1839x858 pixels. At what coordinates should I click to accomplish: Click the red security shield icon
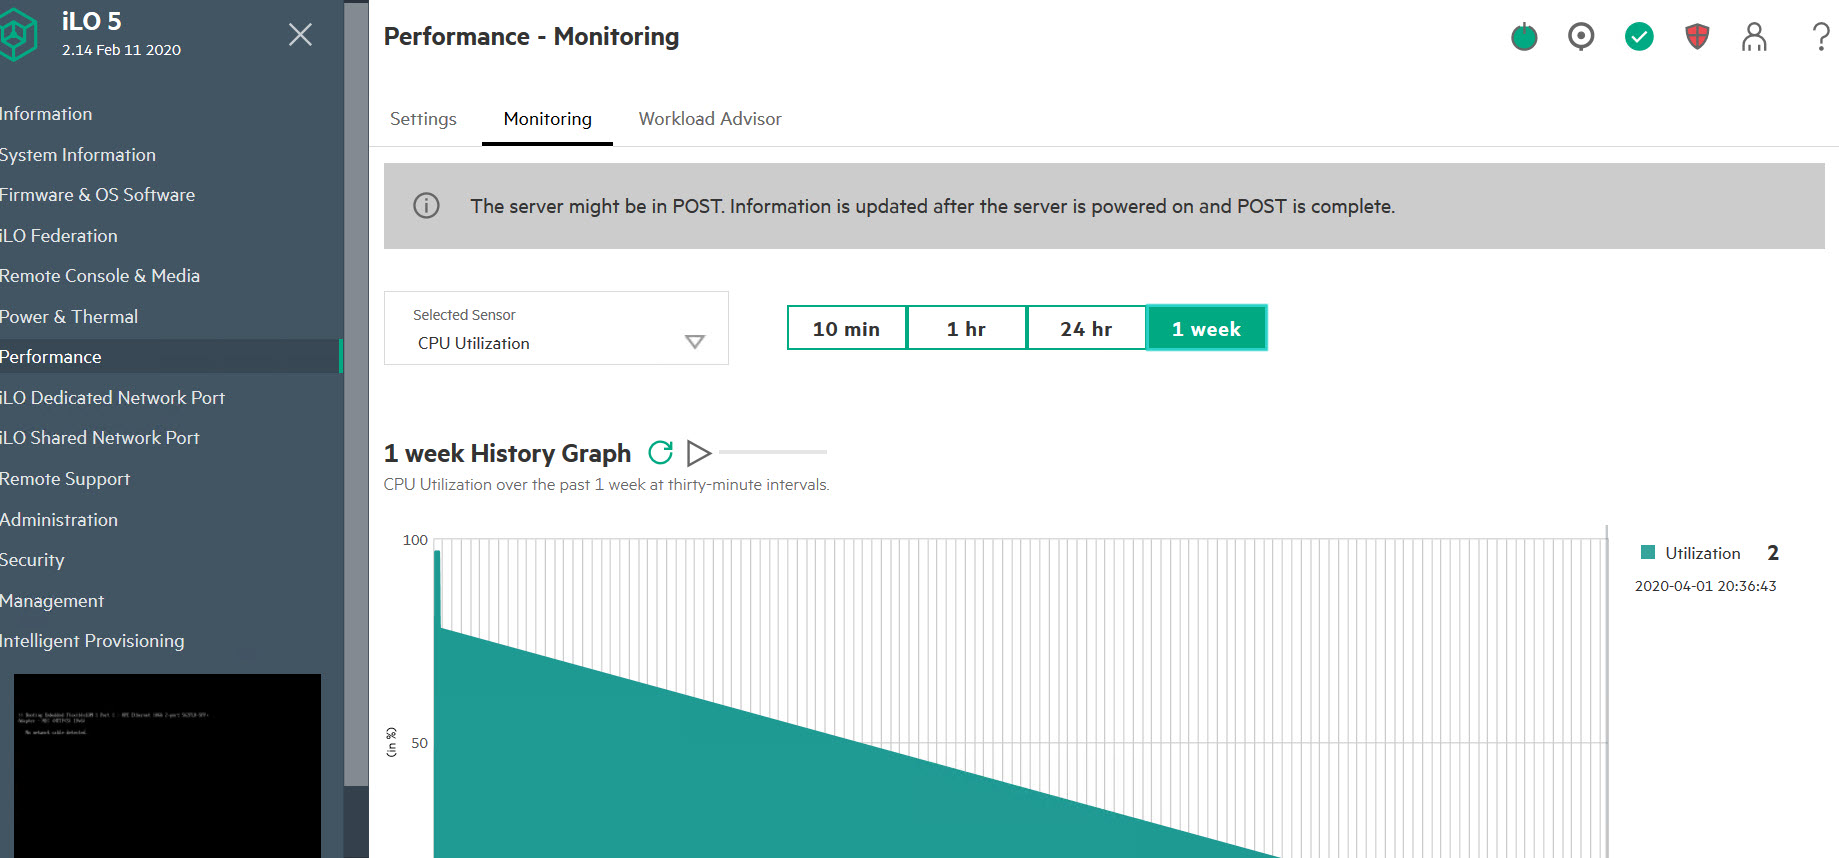(1697, 37)
